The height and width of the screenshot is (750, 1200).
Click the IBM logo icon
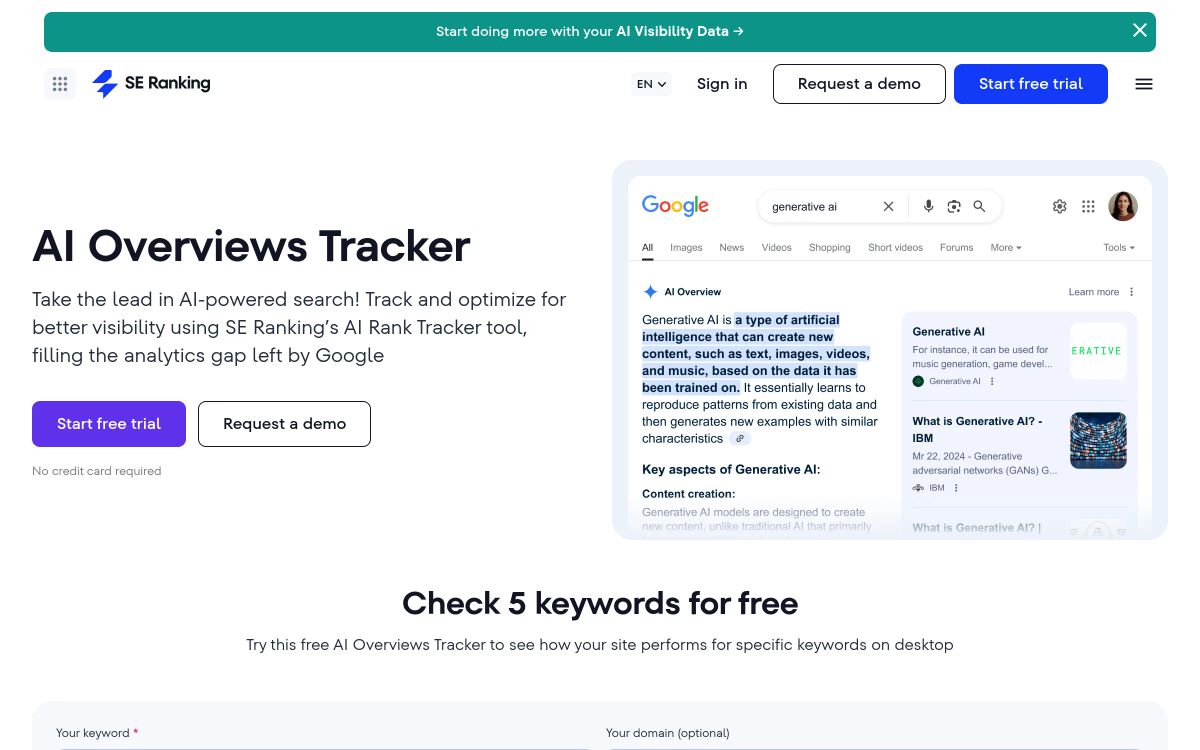click(x=918, y=488)
